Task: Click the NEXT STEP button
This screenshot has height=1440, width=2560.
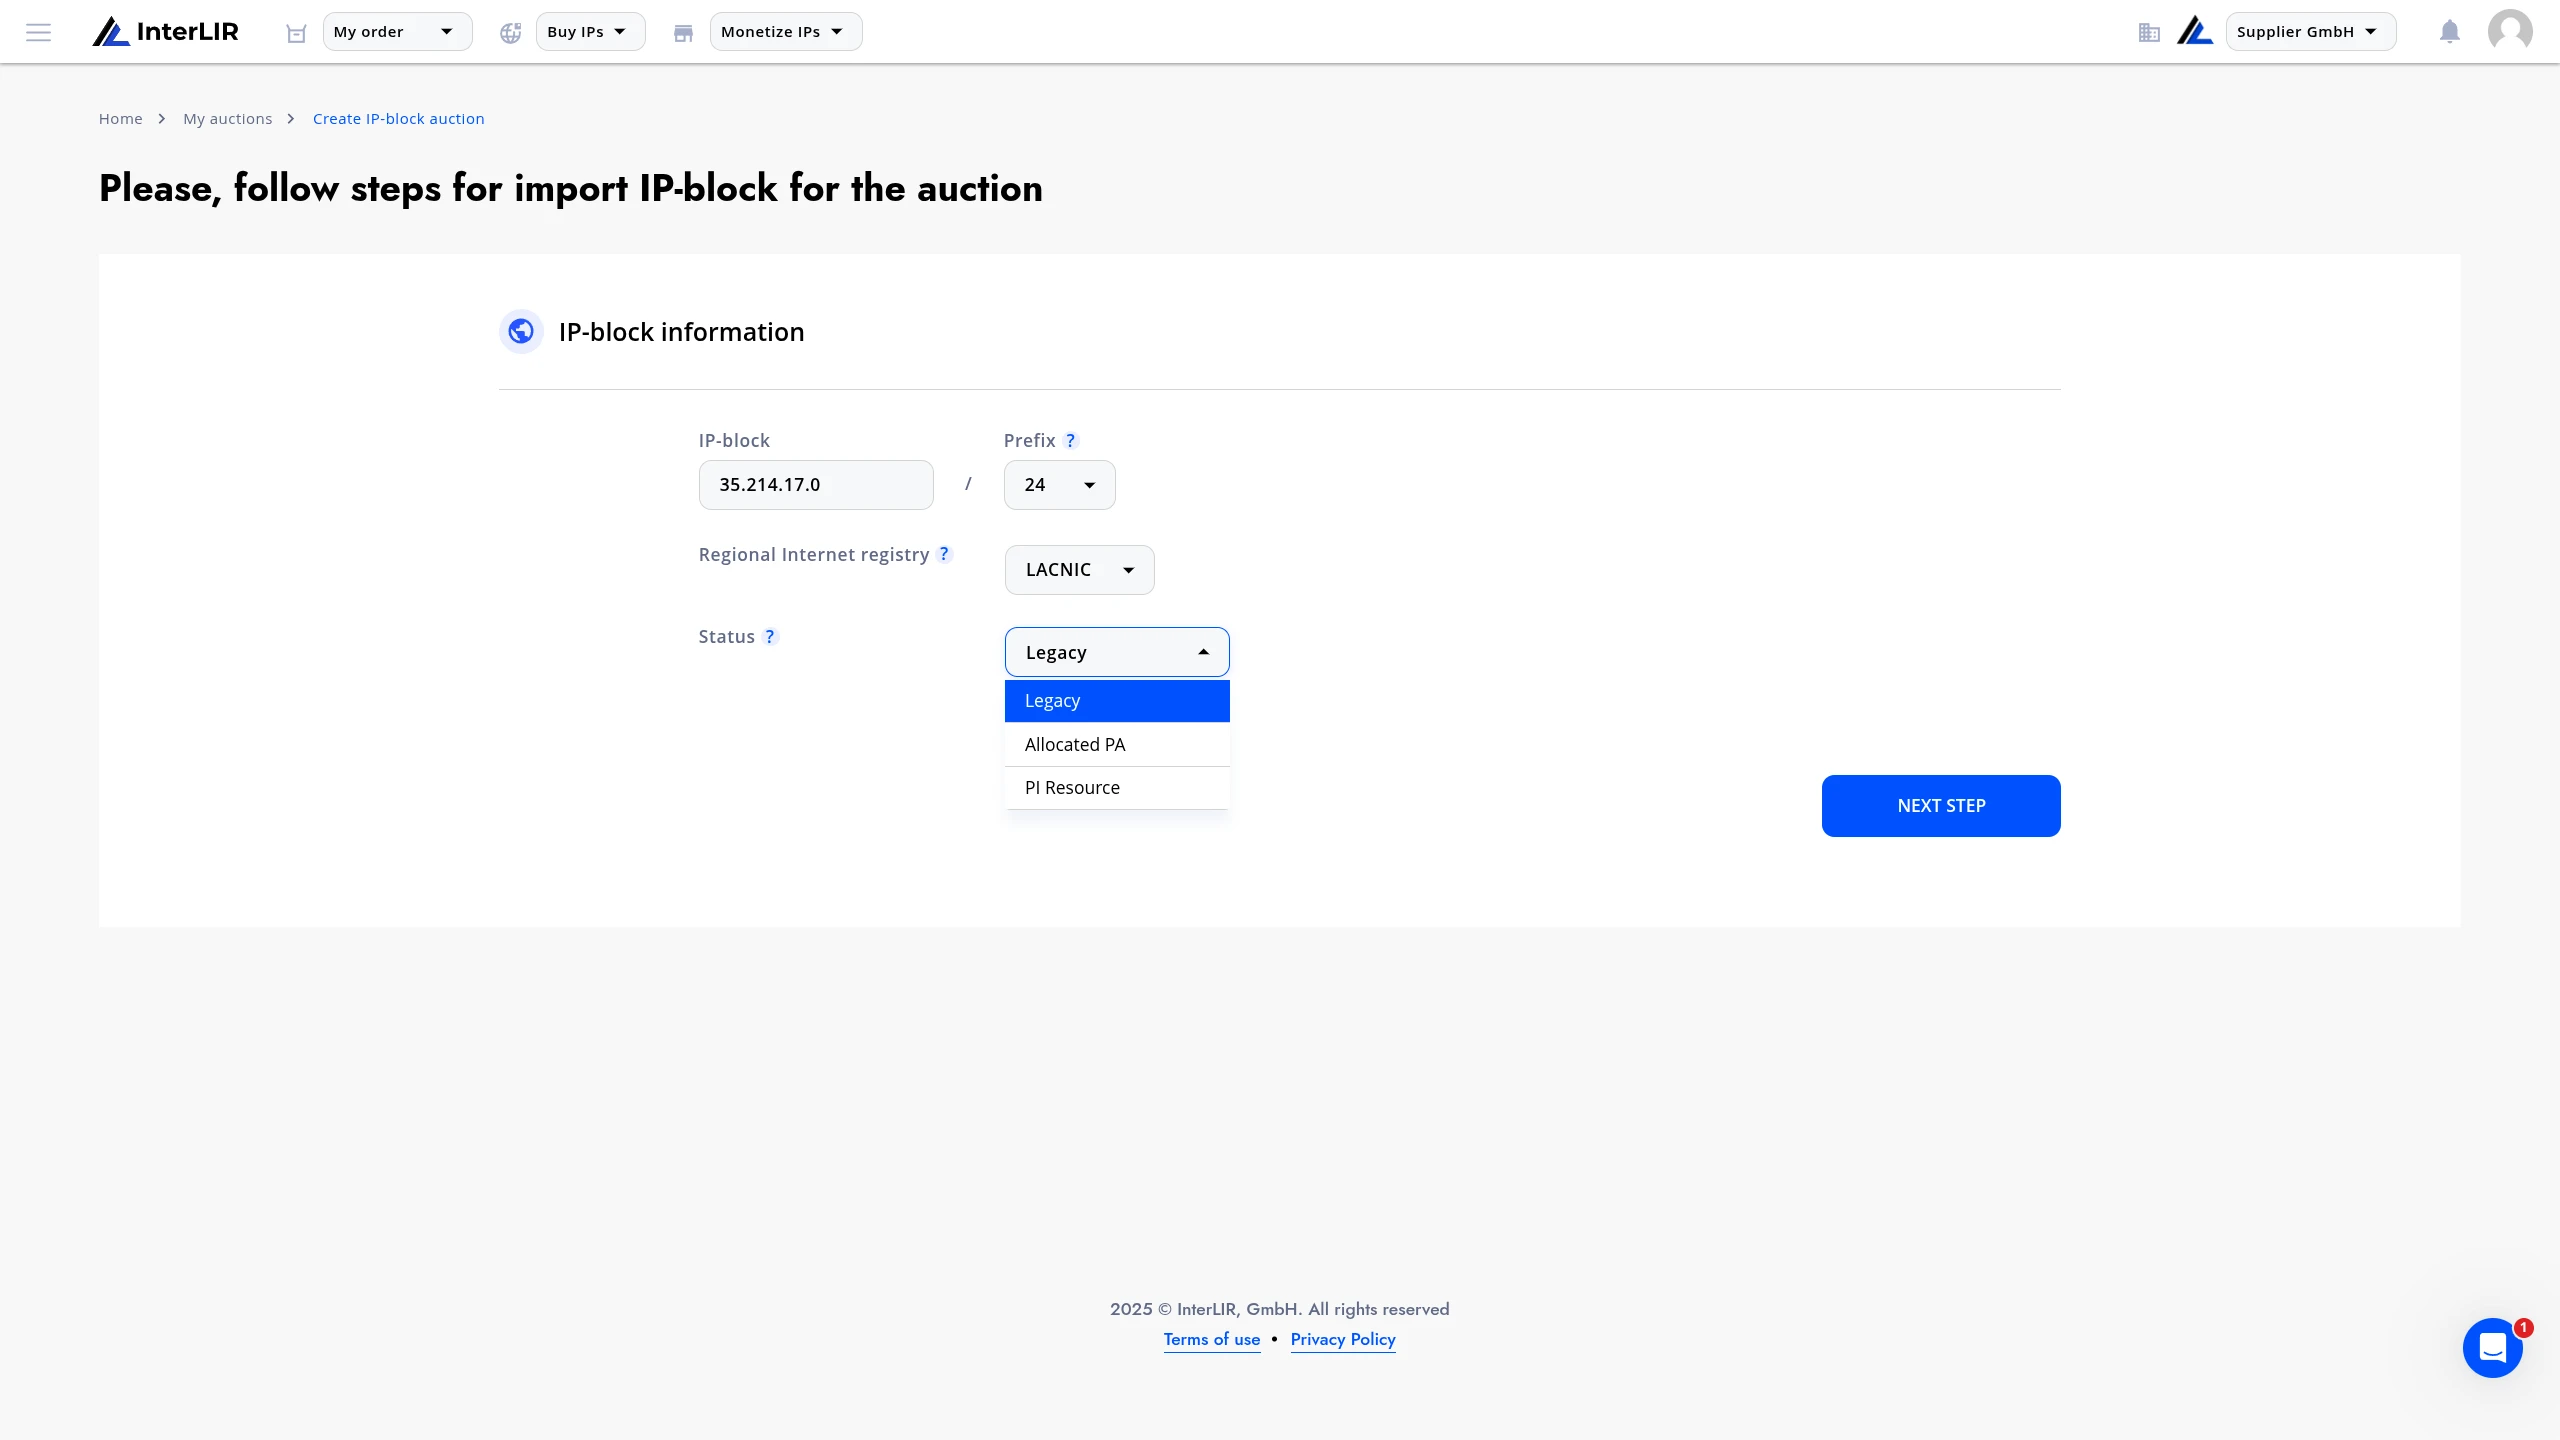Action: point(1941,806)
